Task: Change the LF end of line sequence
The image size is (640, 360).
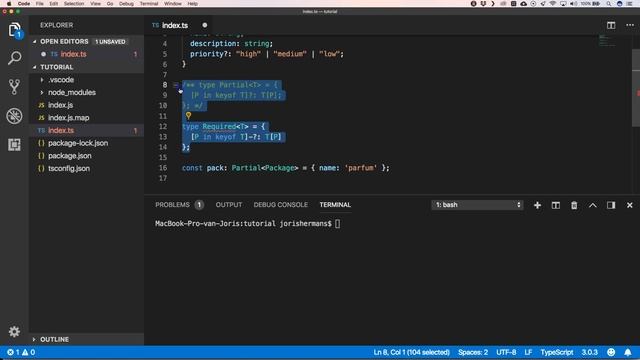Action: 528,352
